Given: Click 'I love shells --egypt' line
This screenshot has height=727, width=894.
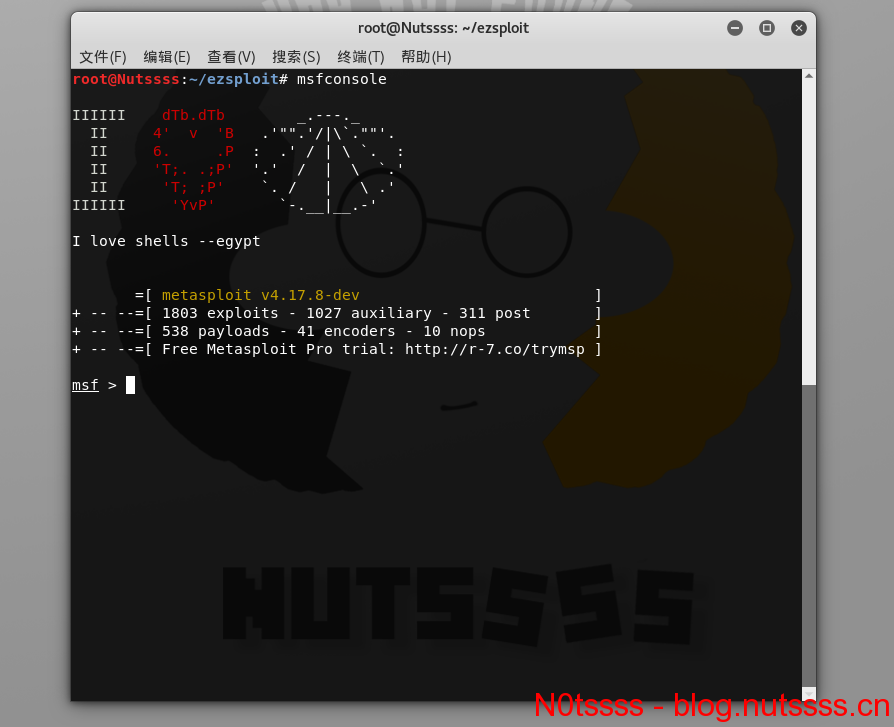Looking at the screenshot, I should 166,241.
